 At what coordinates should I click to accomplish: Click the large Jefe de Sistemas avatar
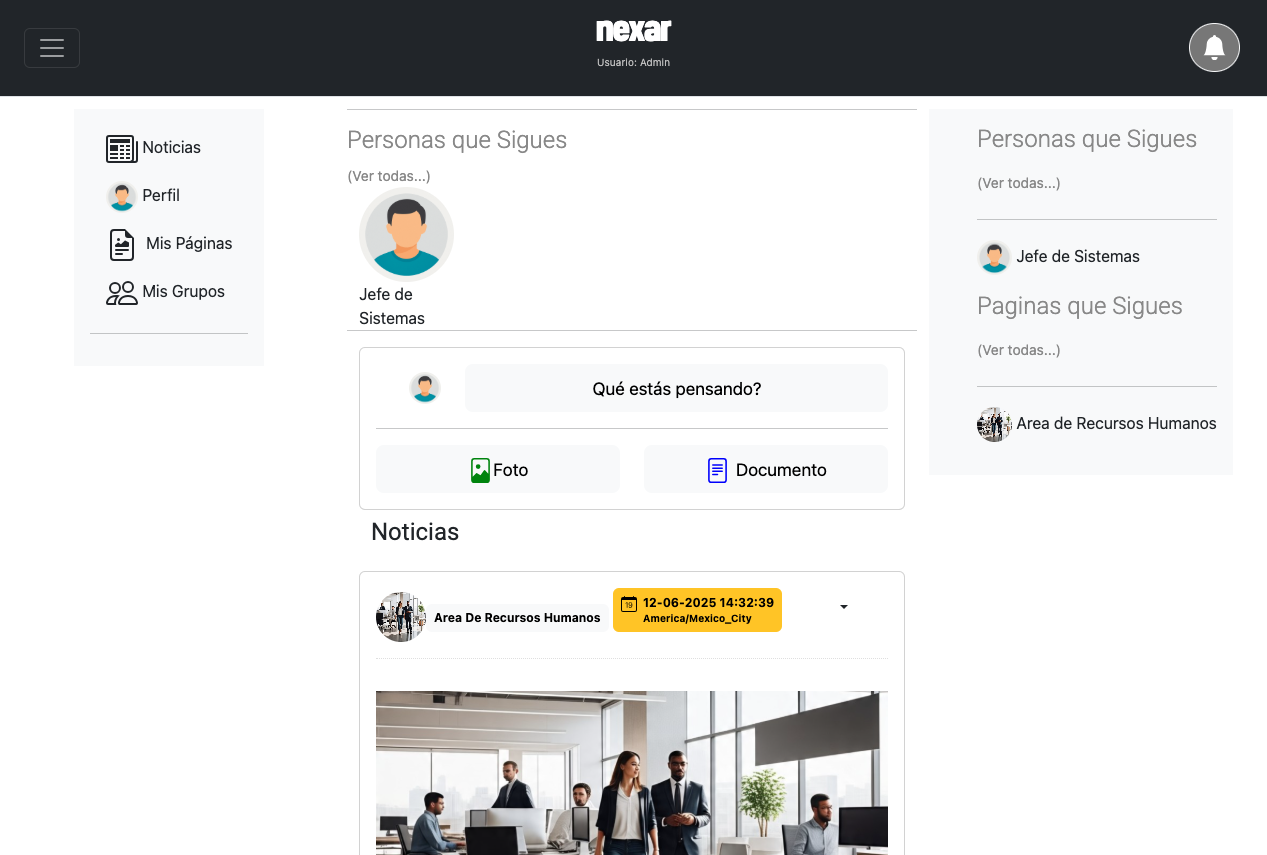pos(406,235)
